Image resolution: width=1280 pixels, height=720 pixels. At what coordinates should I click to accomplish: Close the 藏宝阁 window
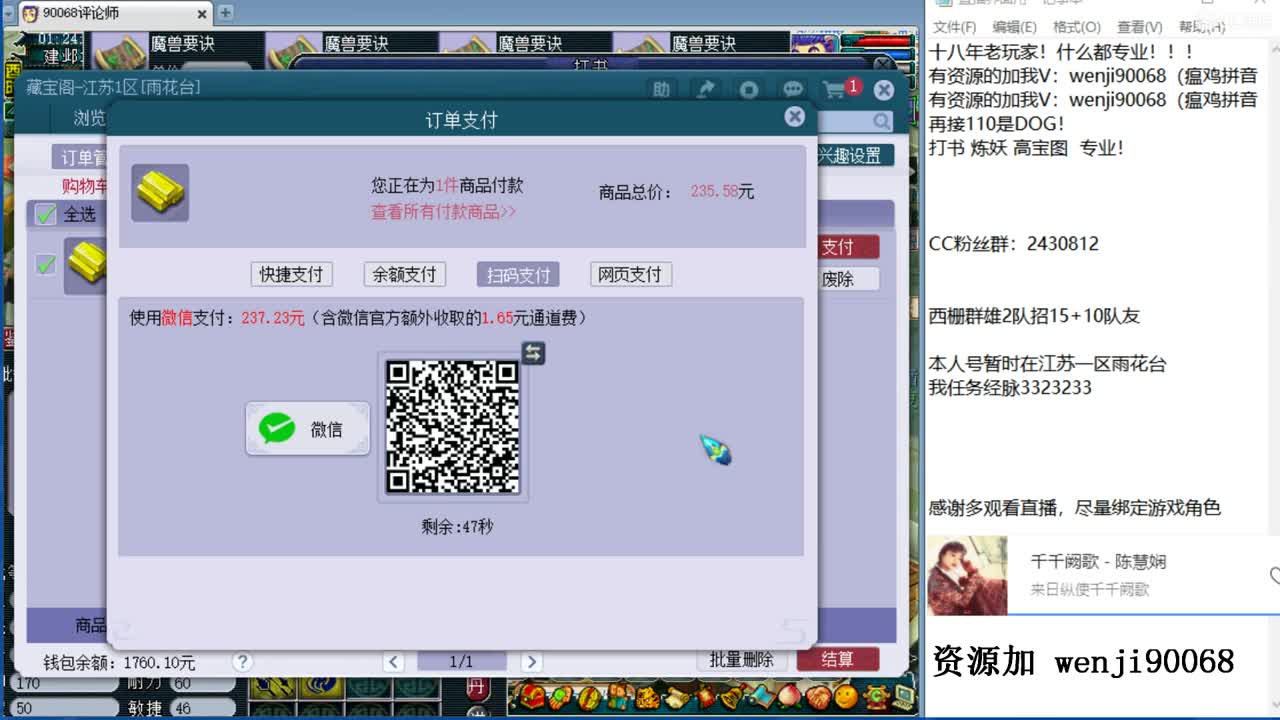884,90
